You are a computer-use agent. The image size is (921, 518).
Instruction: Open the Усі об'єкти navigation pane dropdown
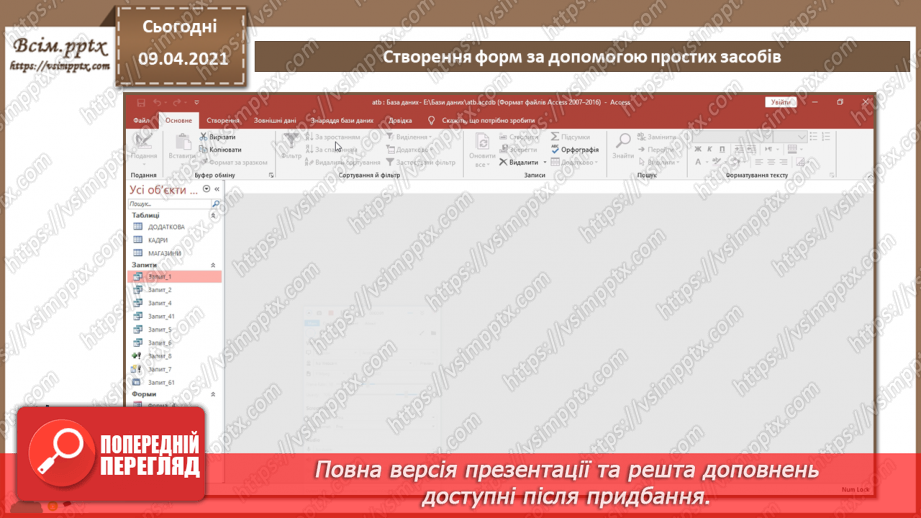point(206,189)
